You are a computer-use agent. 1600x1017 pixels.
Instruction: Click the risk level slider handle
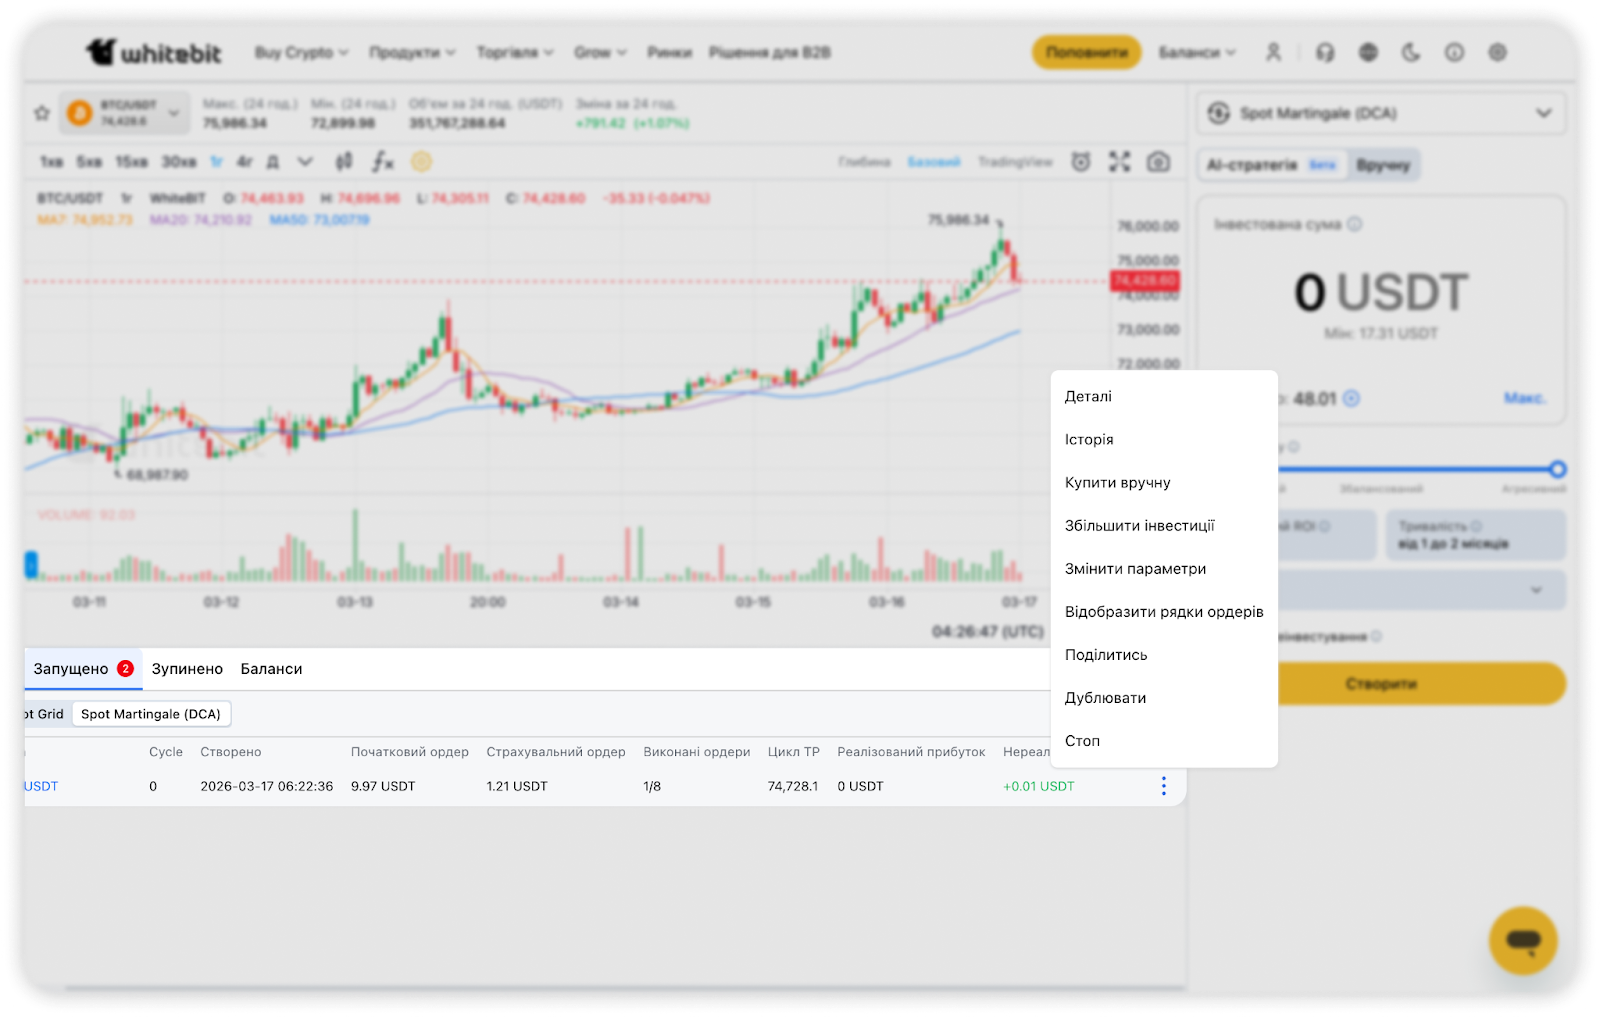click(x=1557, y=469)
